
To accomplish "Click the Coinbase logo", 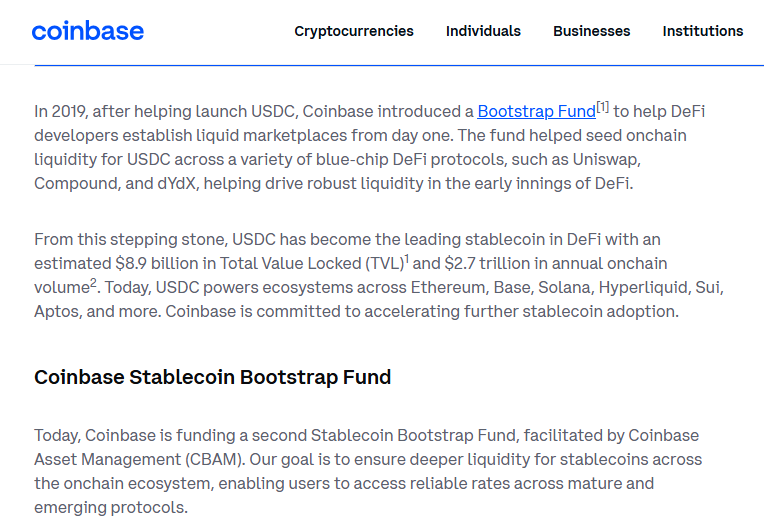I will point(88,31).
